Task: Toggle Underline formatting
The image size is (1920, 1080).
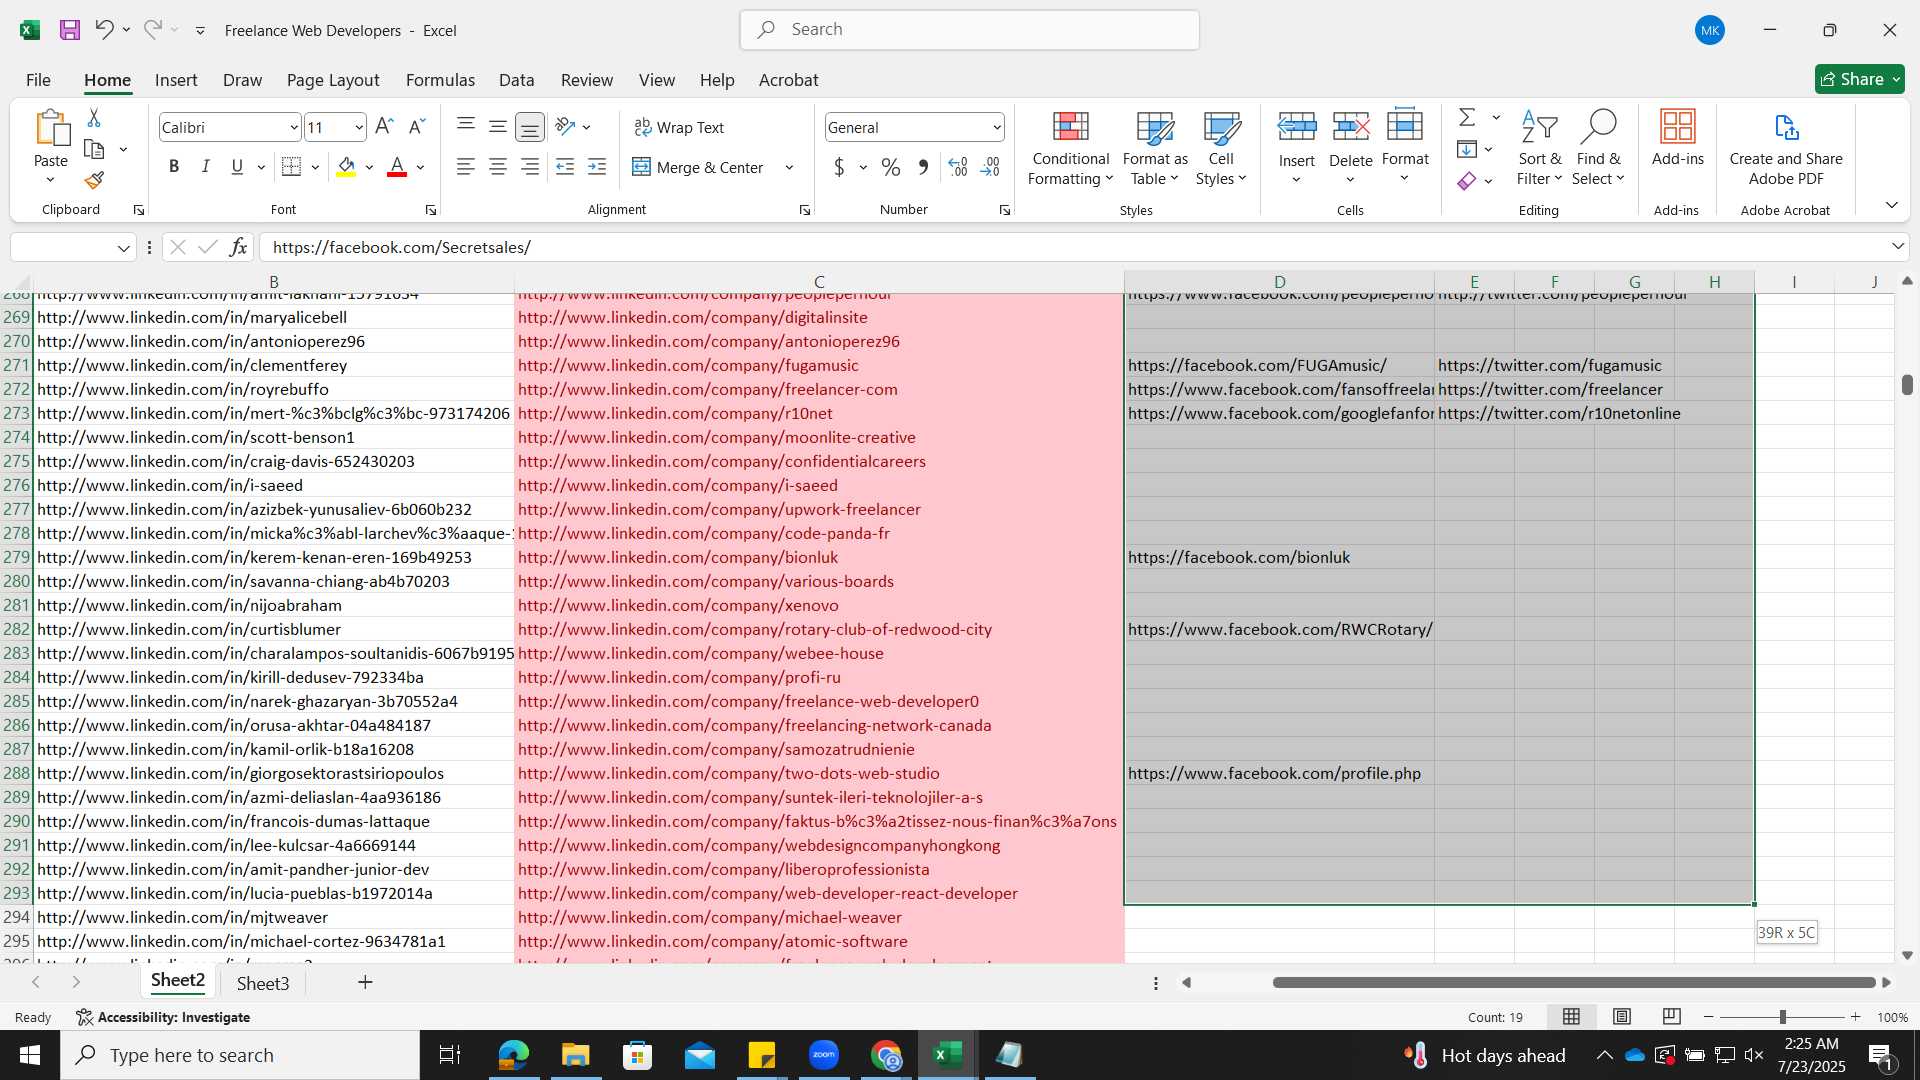Action: [237, 167]
